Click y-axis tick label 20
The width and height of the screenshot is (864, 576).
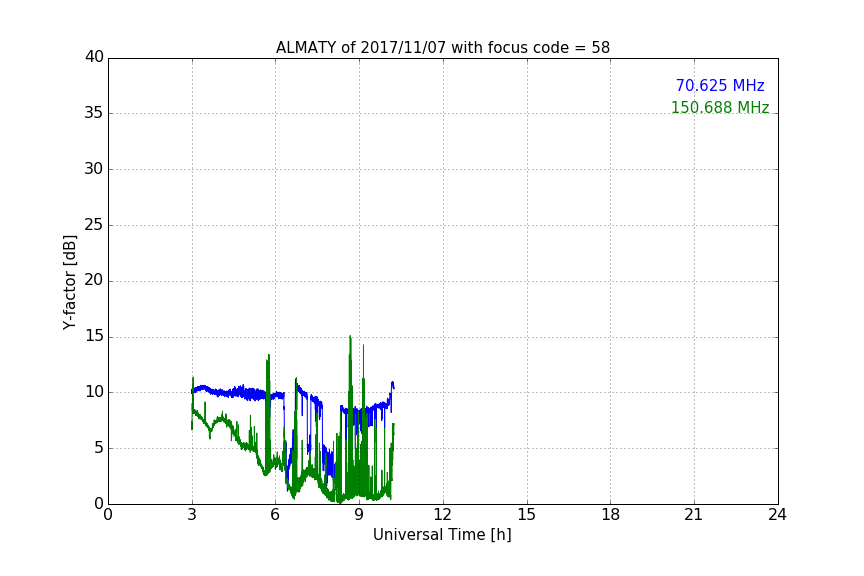point(94,280)
